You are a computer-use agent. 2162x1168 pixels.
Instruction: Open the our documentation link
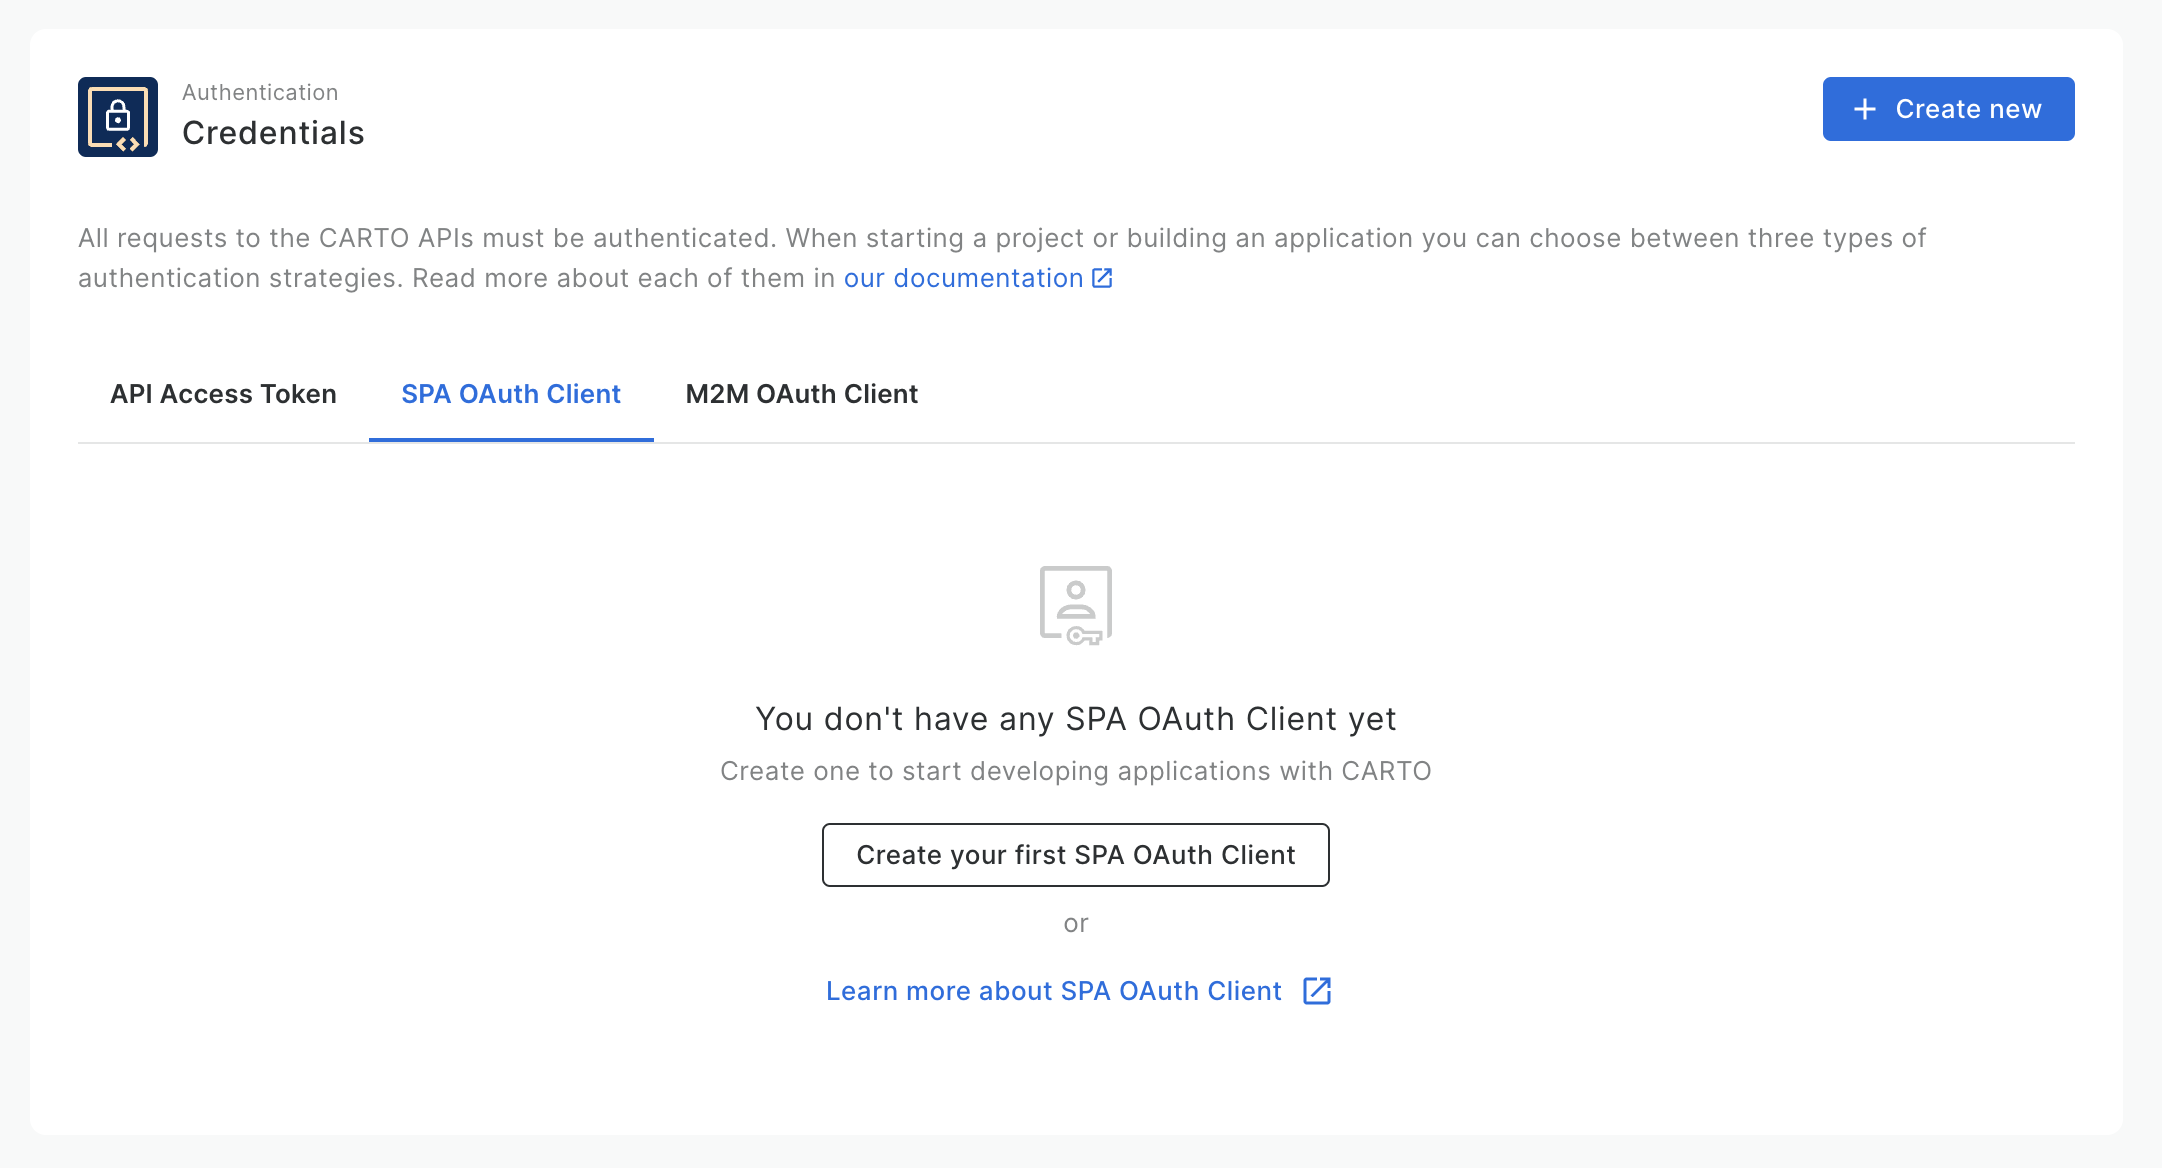point(963,278)
